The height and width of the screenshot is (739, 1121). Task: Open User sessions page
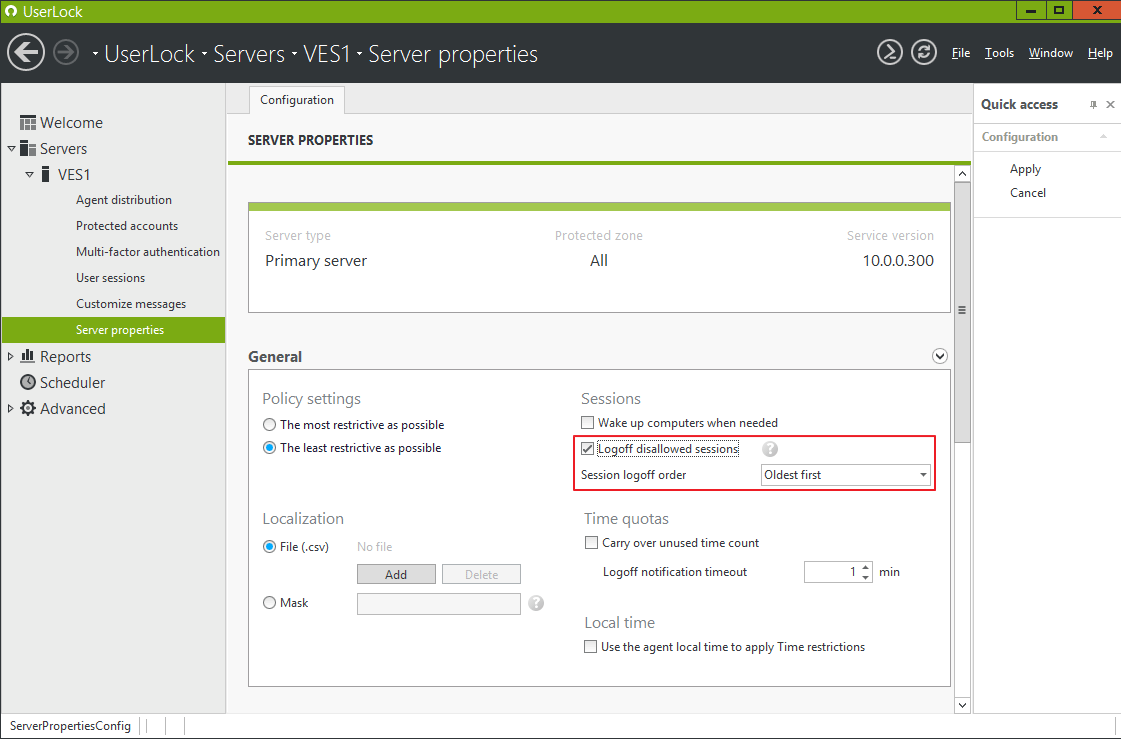pyautogui.click(x=110, y=278)
